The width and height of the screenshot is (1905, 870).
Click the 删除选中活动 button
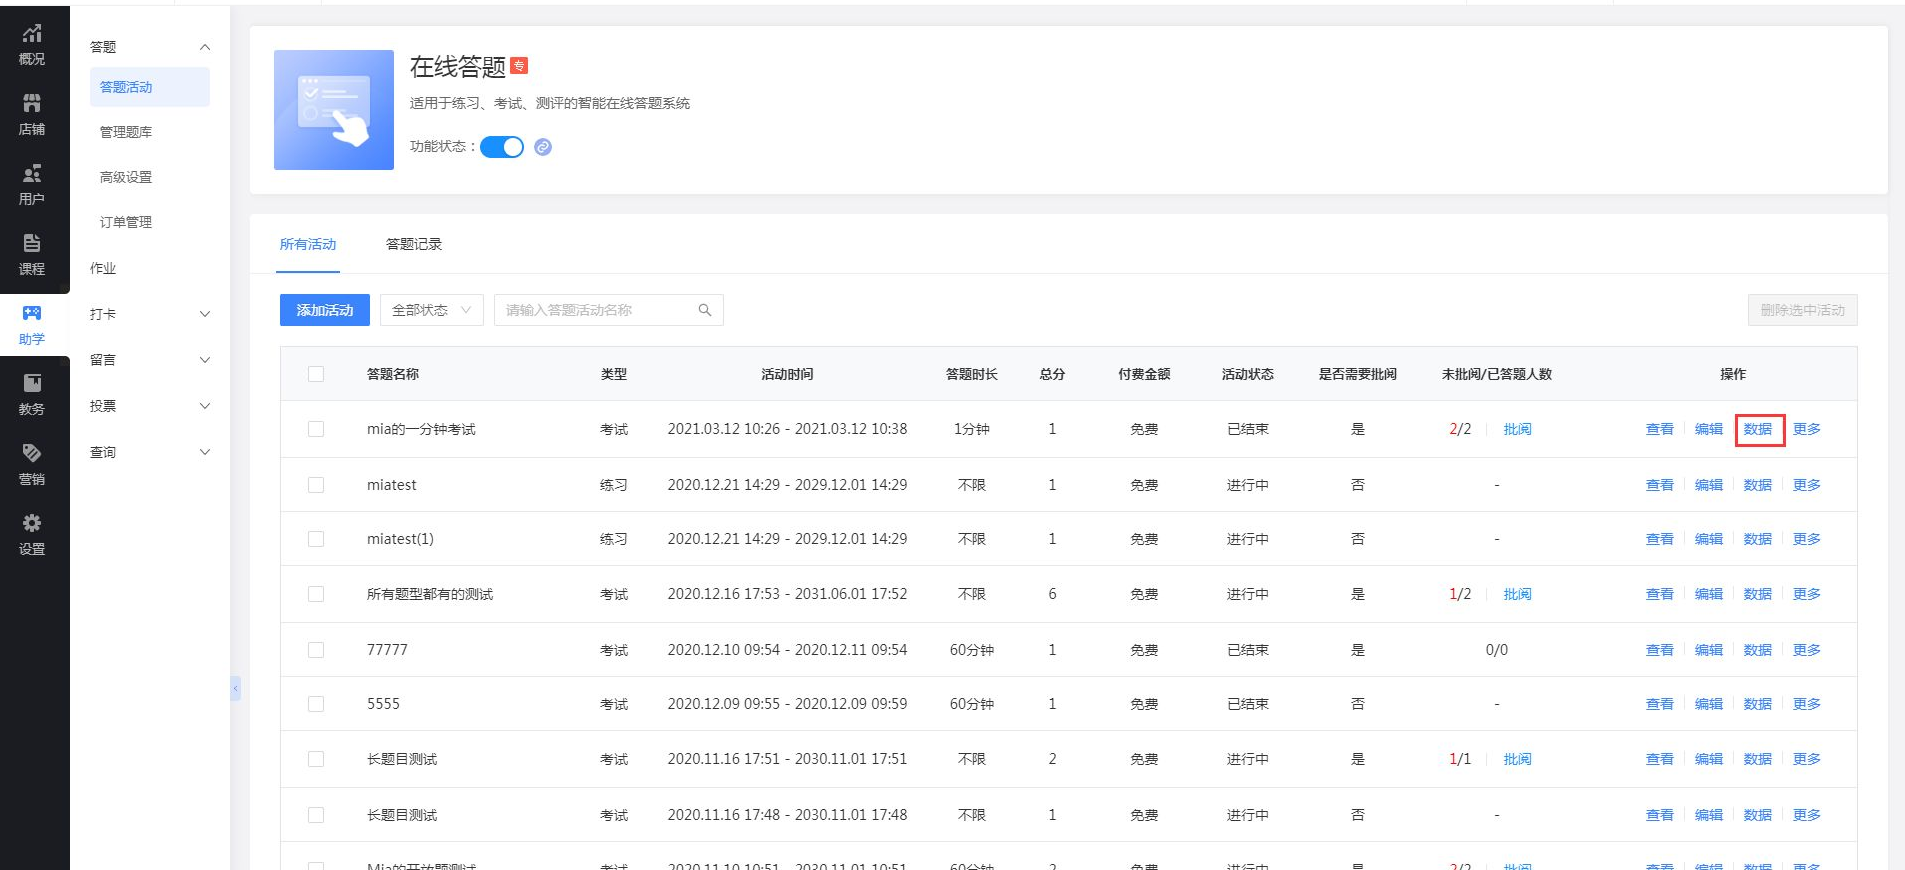[1803, 310]
